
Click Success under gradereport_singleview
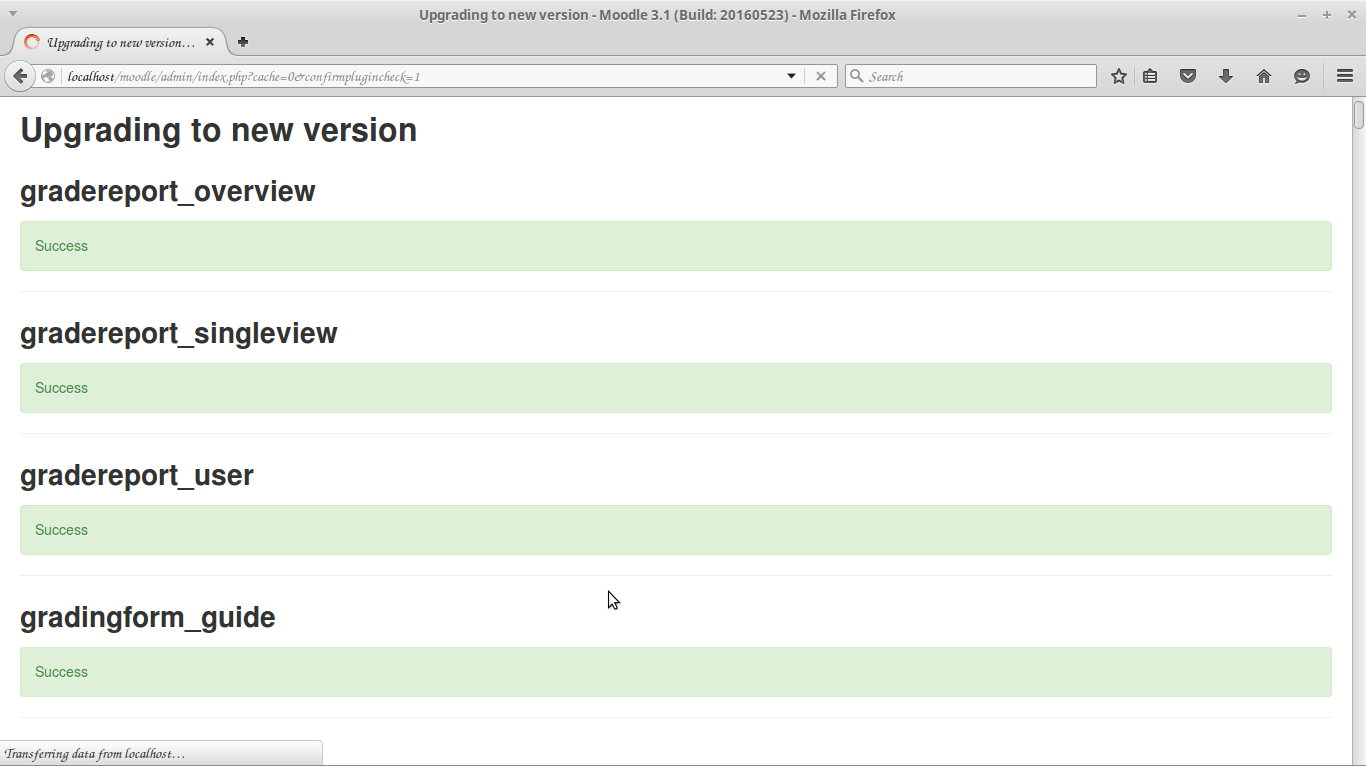(61, 388)
